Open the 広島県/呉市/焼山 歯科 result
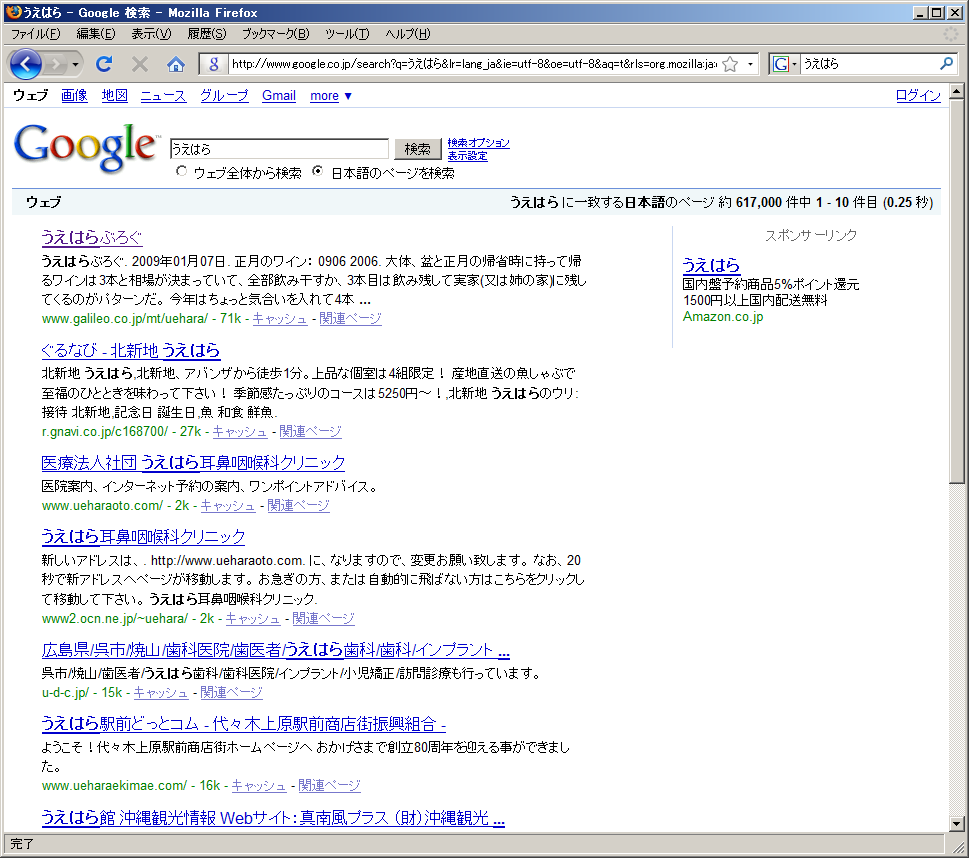This screenshot has height=858, width=969. [276, 650]
